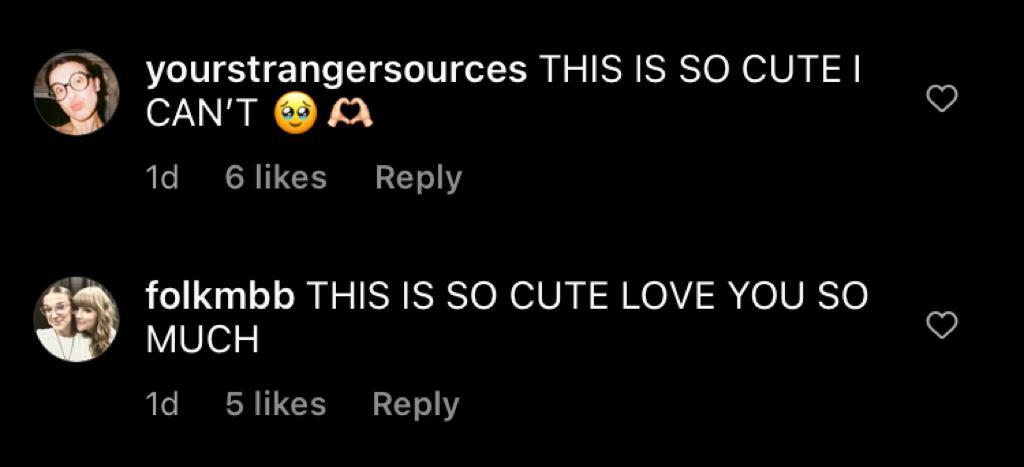Like the yourstrangersources comment with heart icon
This screenshot has width=1024, height=467.
942,99
